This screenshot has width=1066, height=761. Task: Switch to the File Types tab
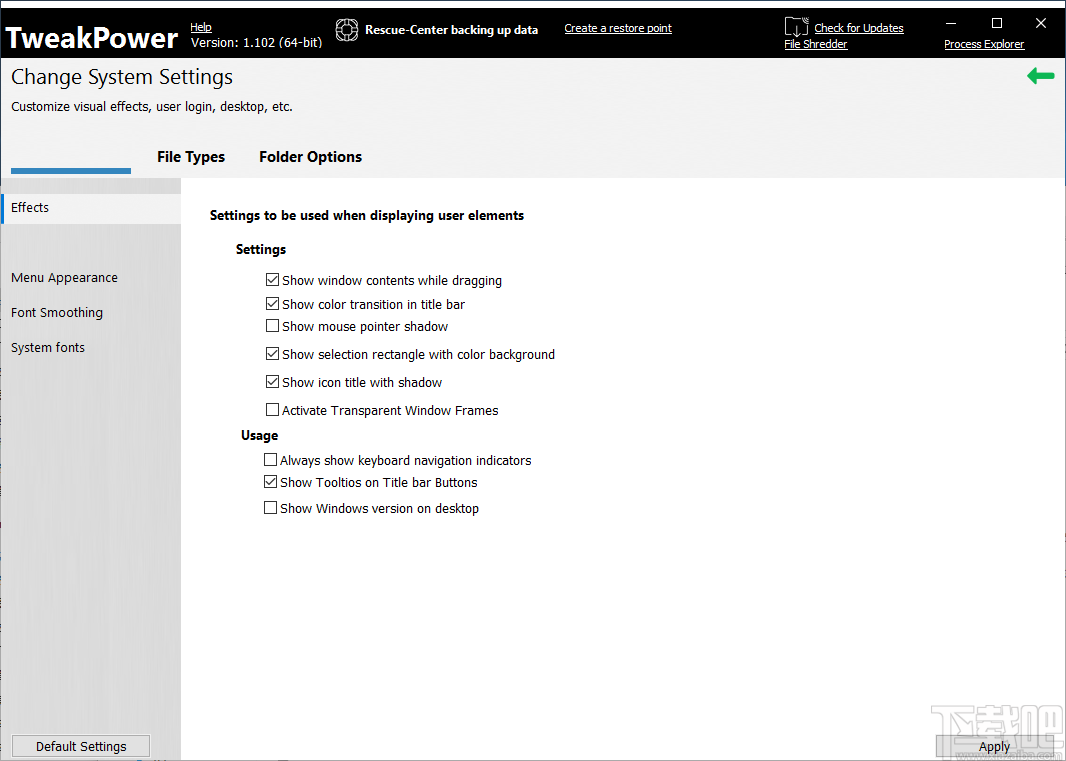pyautogui.click(x=191, y=157)
